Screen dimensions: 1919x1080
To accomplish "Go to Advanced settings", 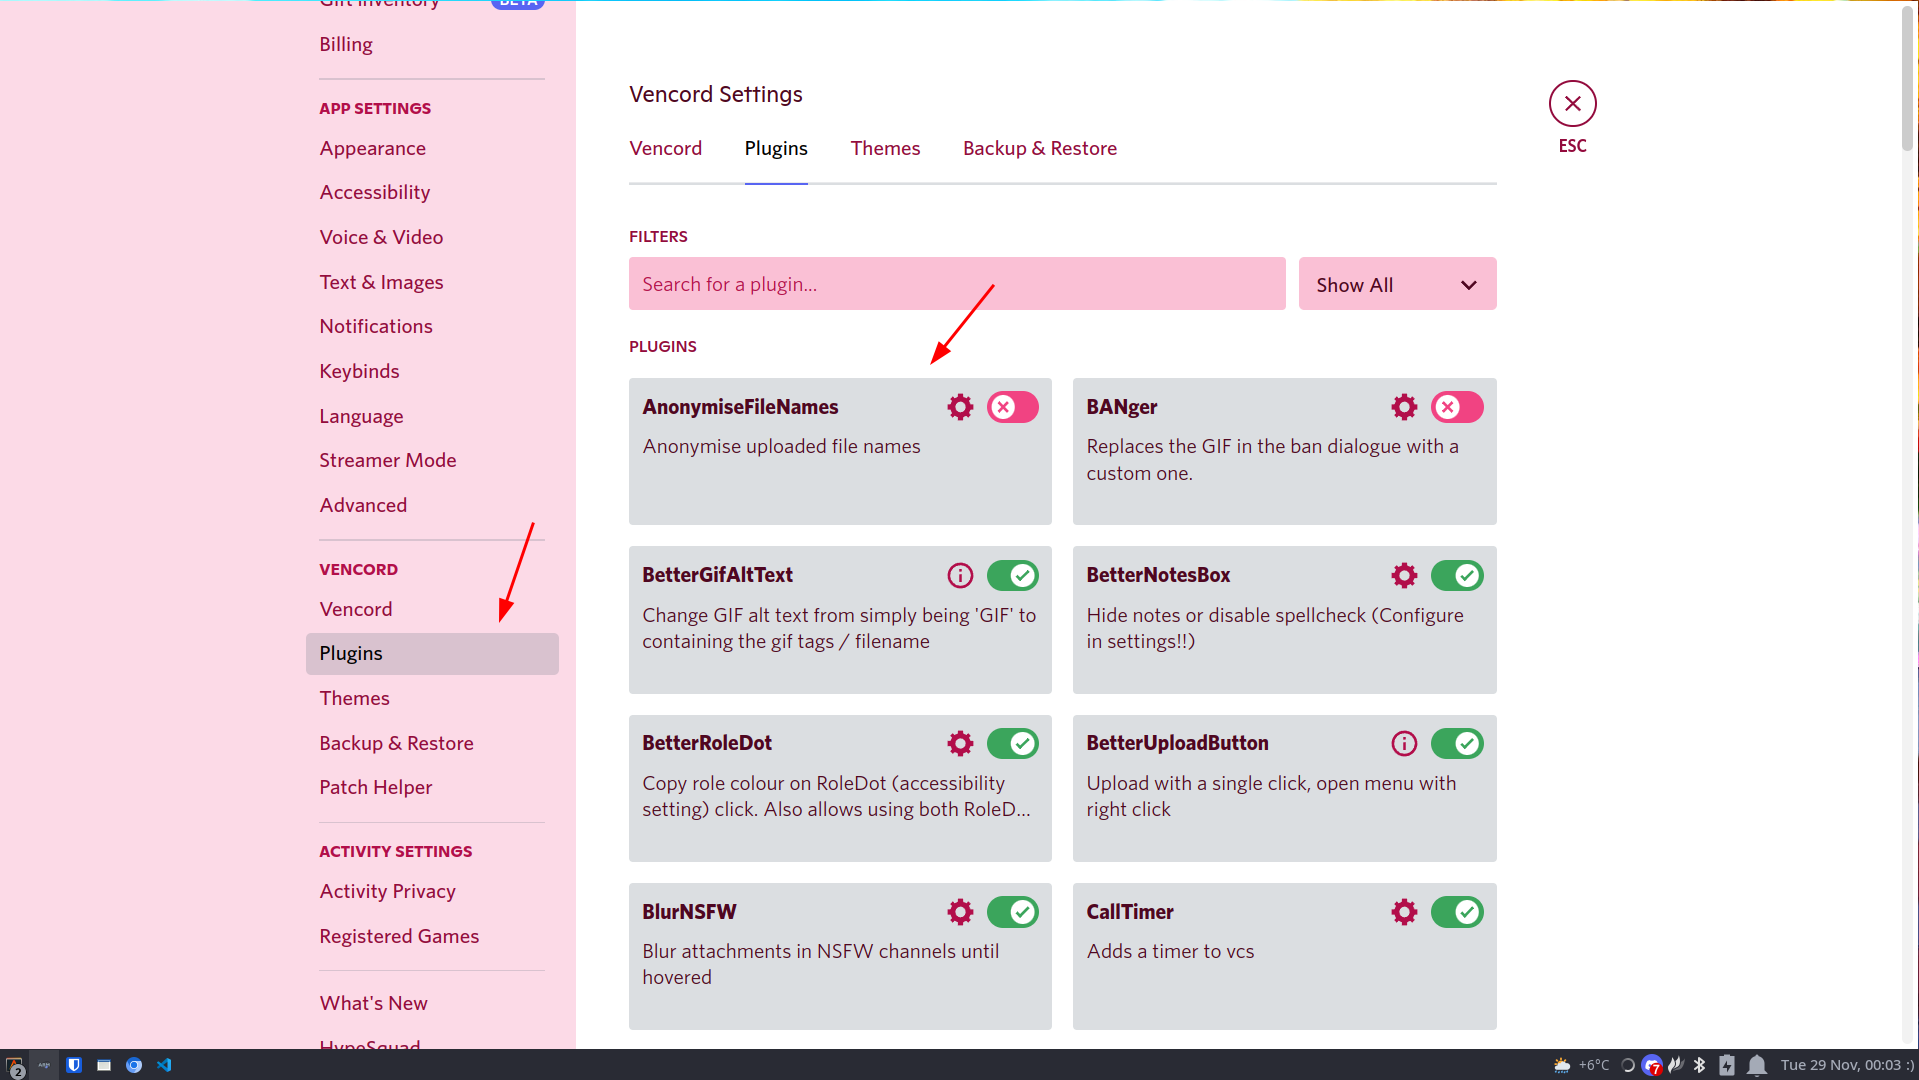I will click(432, 505).
